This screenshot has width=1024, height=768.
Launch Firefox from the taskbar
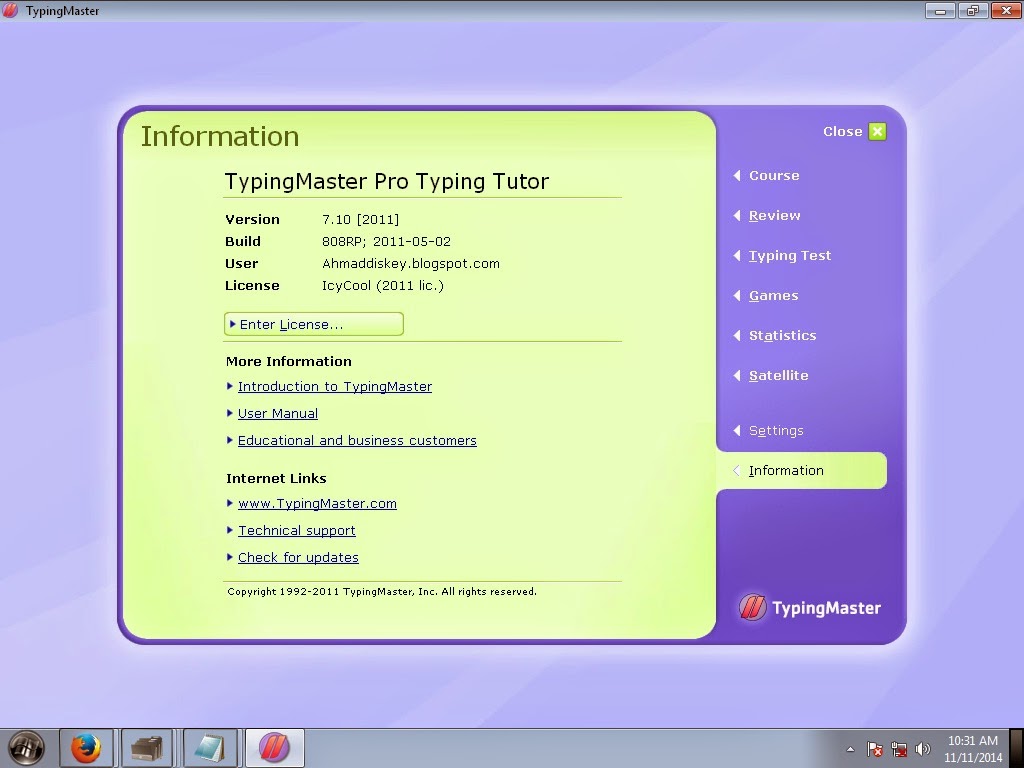(x=86, y=747)
